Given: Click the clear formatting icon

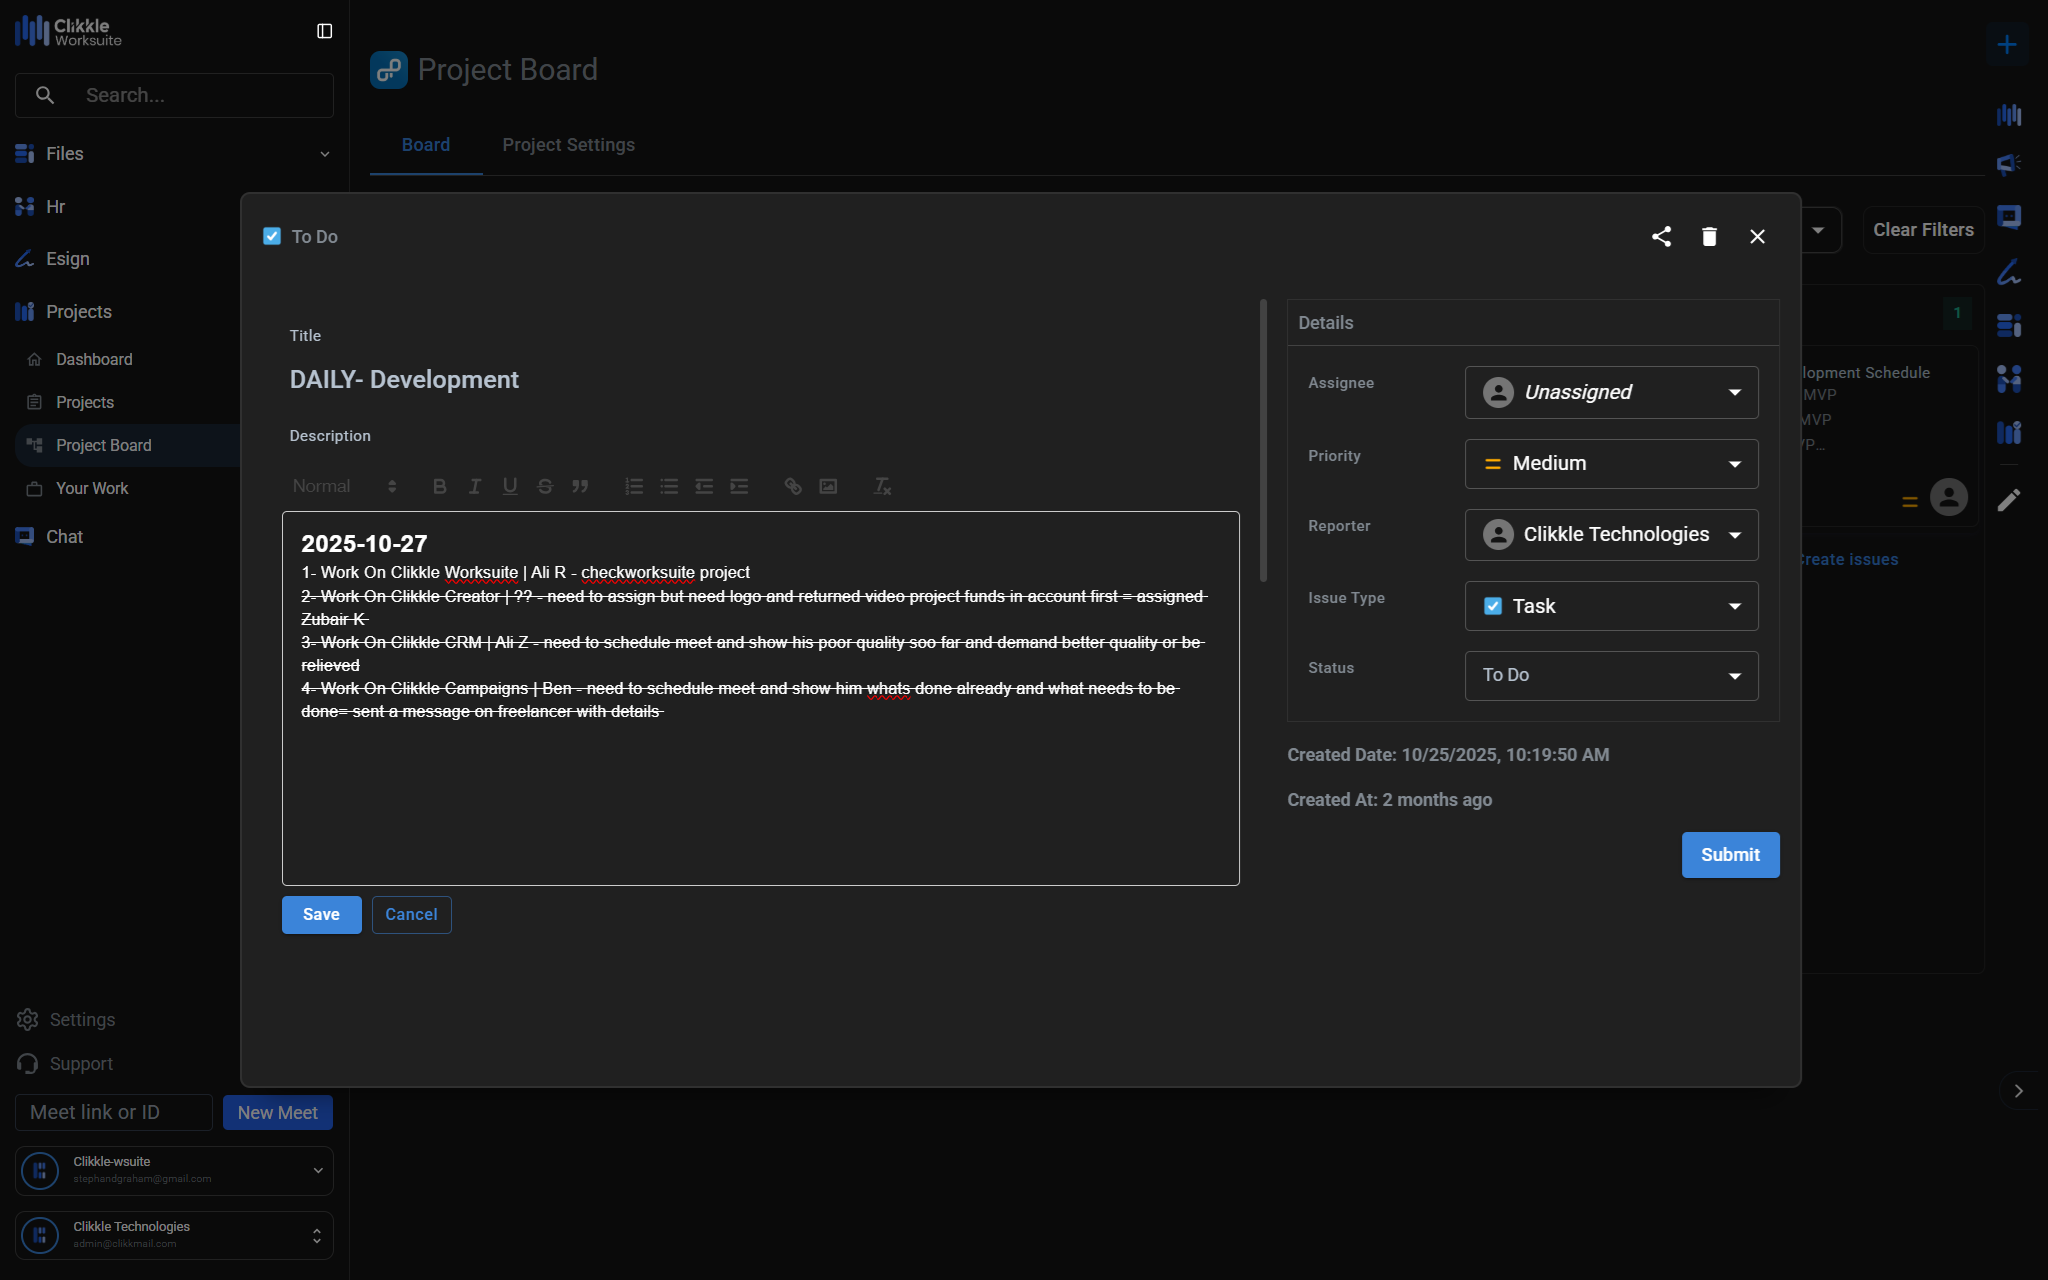Looking at the screenshot, I should pyautogui.click(x=882, y=486).
